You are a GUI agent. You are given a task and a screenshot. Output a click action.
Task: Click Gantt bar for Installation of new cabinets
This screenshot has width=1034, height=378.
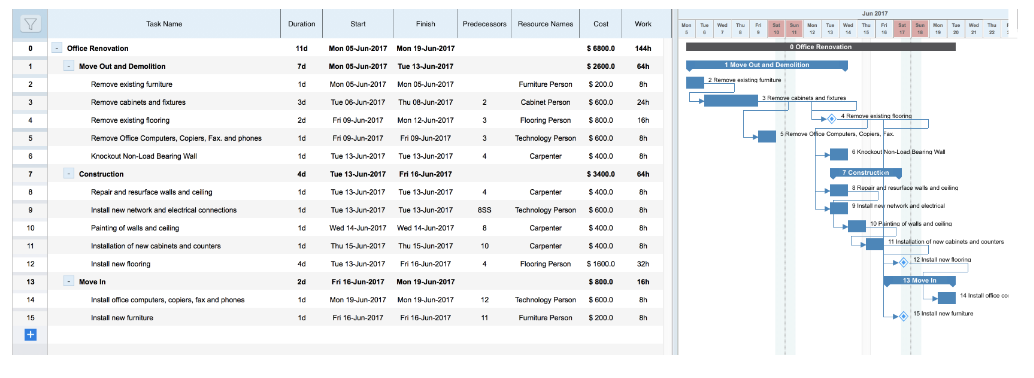pos(874,244)
